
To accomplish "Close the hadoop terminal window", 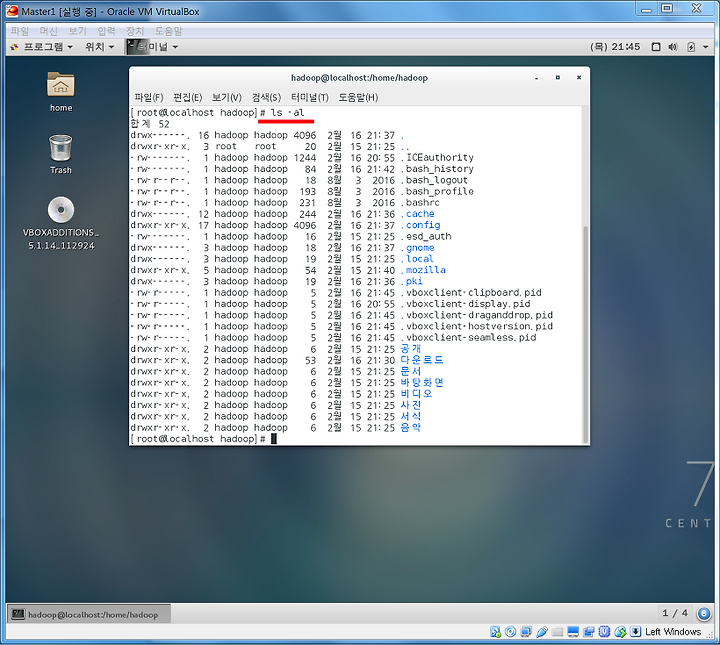I will point(579,78).
